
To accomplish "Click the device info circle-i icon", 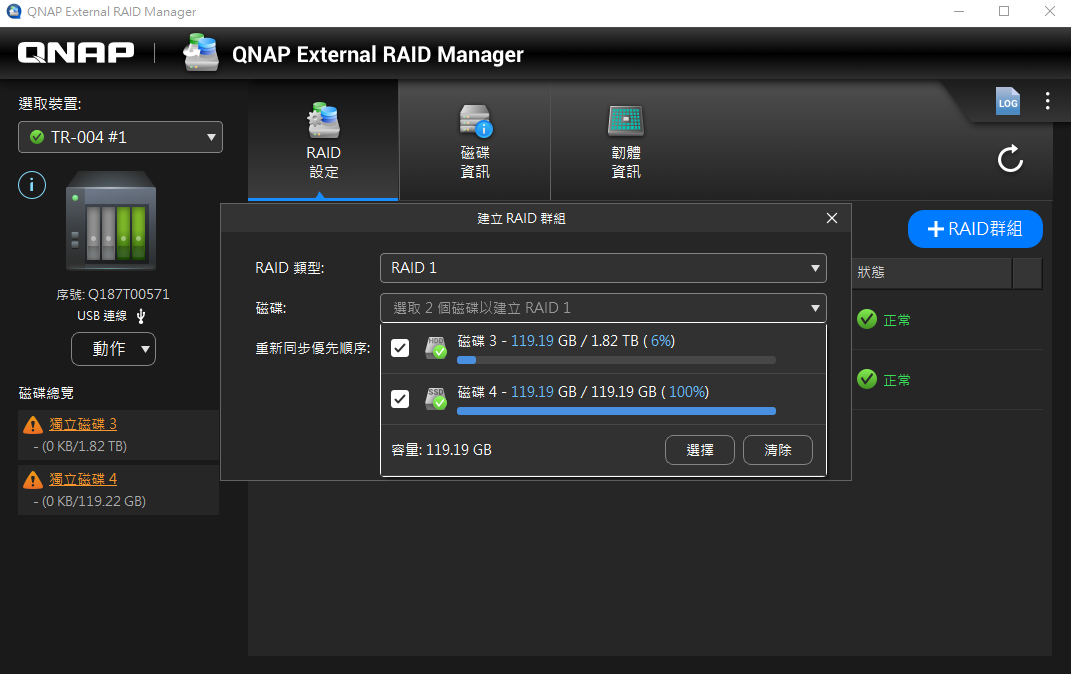I will (31, 185).
